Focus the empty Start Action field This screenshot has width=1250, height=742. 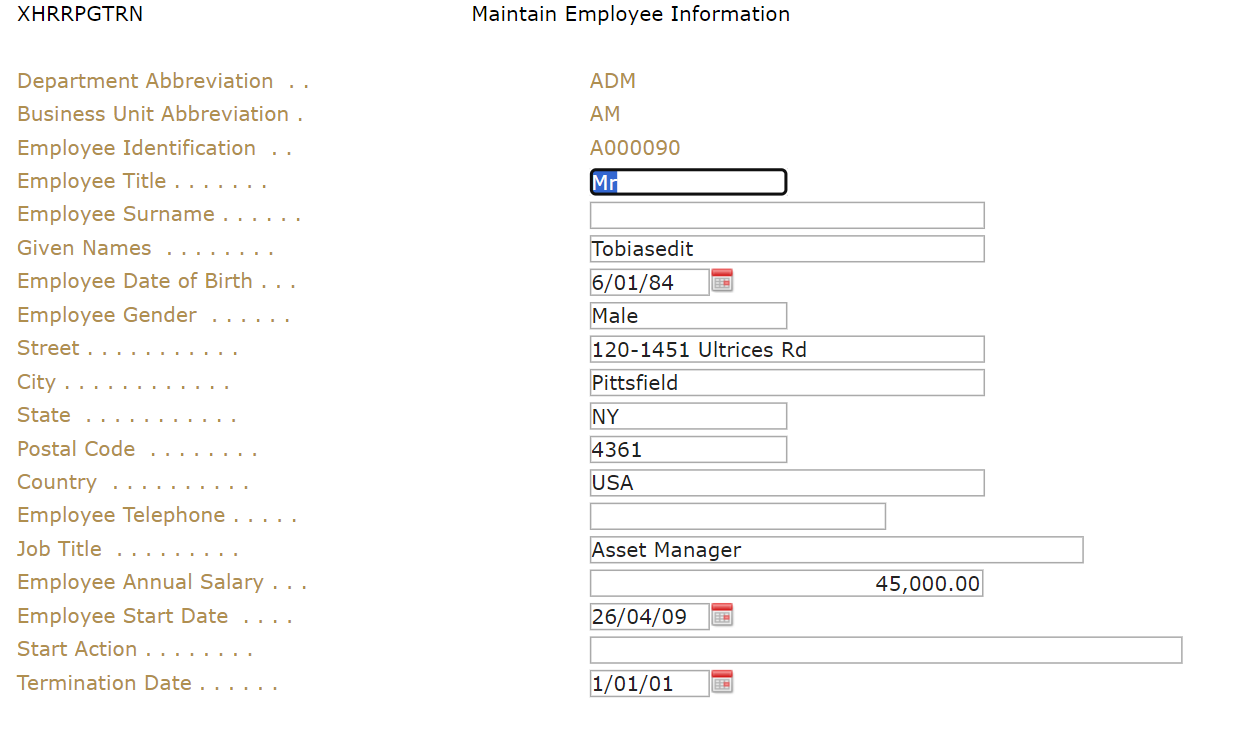tap(885, 650)
